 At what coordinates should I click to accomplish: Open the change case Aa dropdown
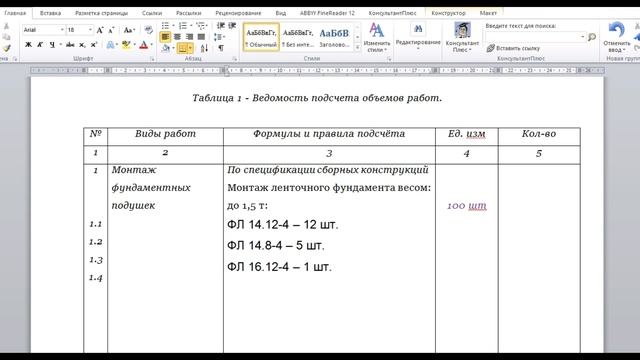point(129,30)
